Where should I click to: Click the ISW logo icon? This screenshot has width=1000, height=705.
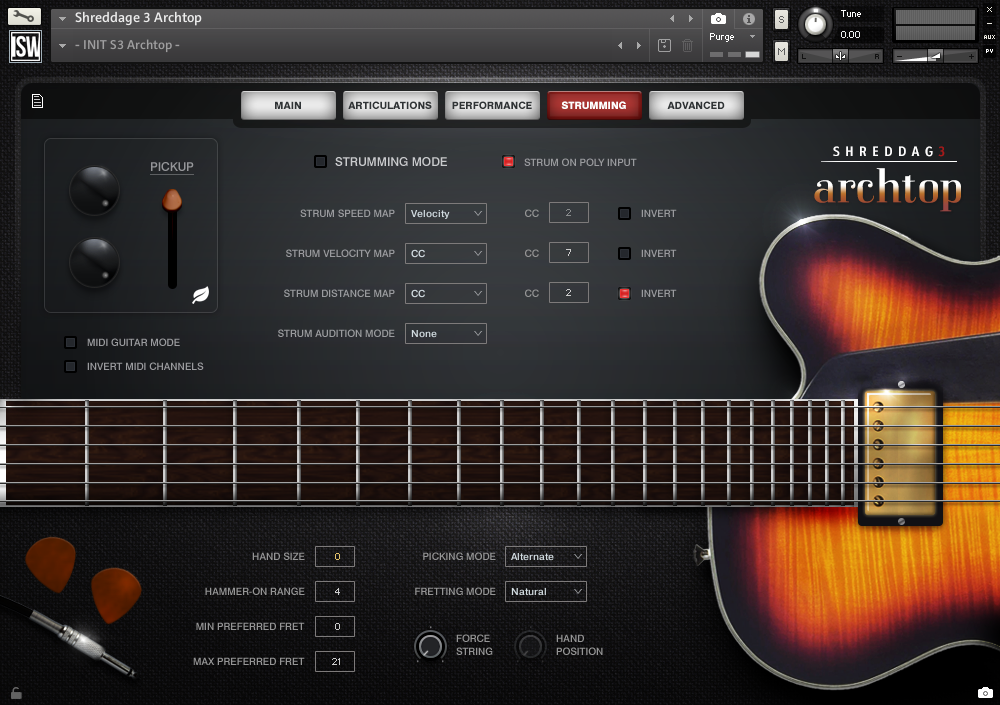click(x=24, y=46)
